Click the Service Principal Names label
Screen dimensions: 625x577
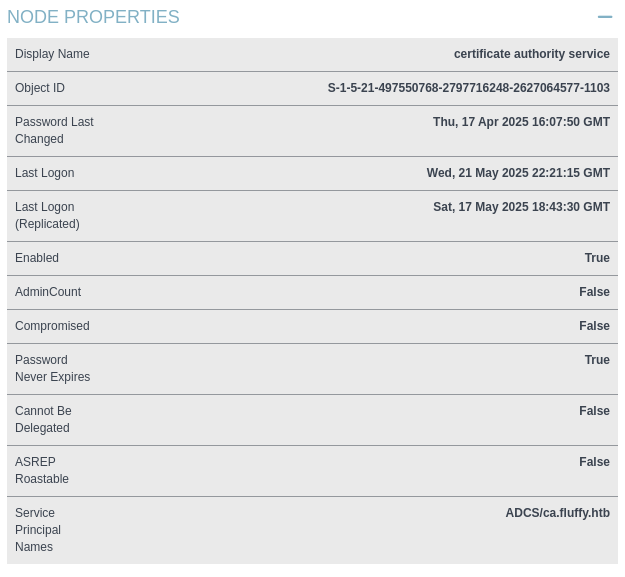[38, 530]
